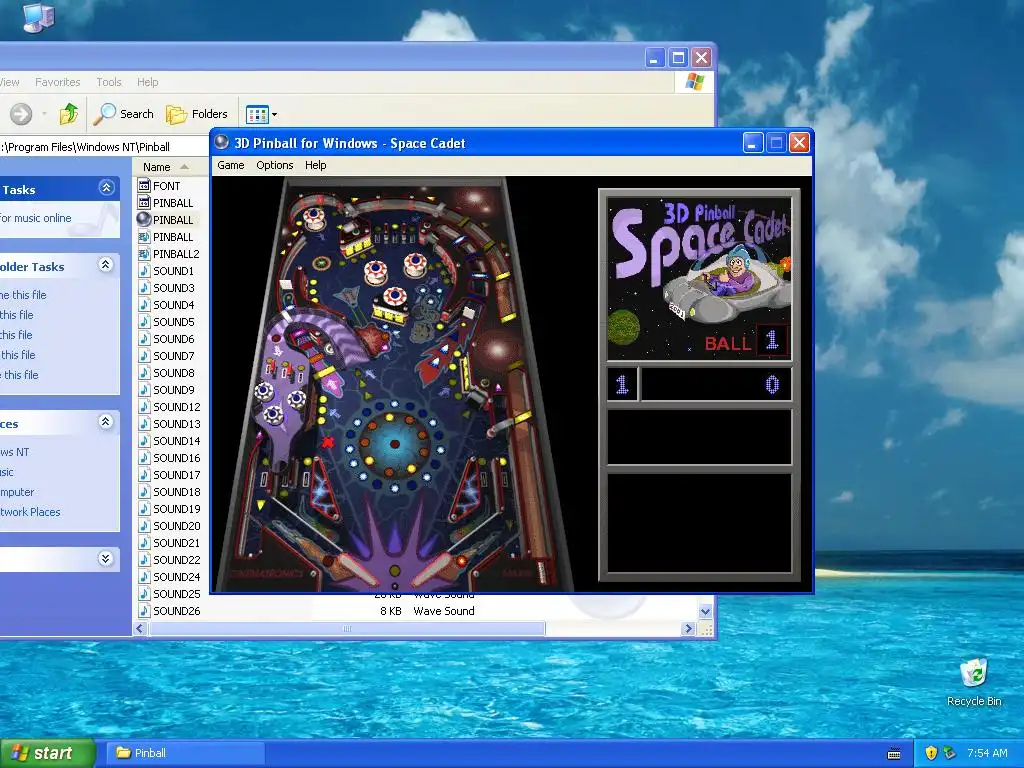Click the Wave Sound type cell for SOUND26
This screenshot has height=768, width=1024.
click(443, 611)
